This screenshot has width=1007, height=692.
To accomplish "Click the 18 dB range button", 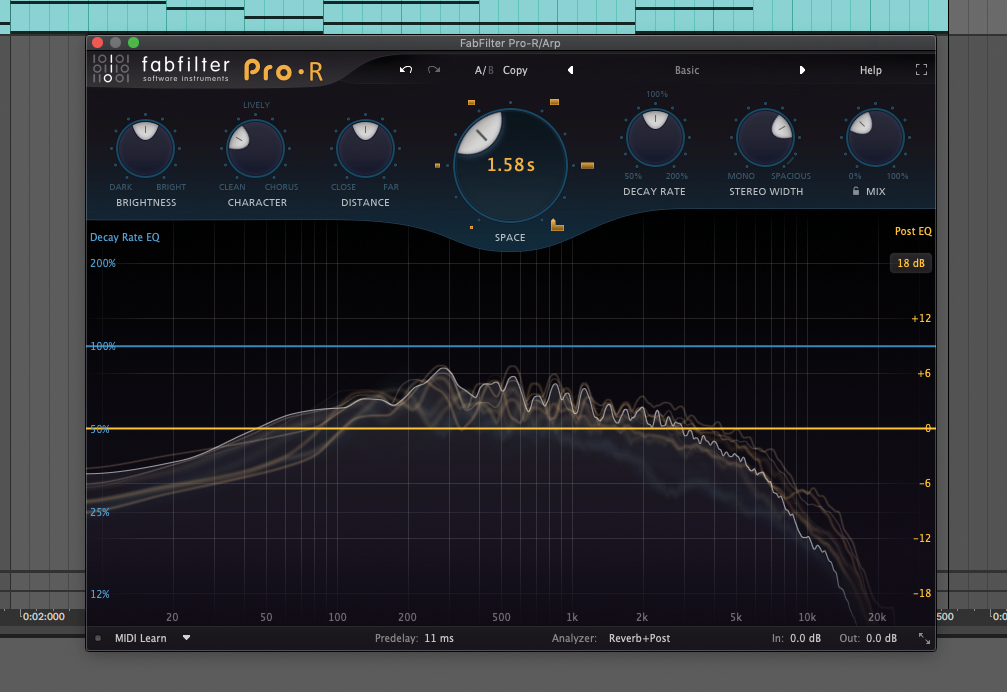I will coord(911,263).
